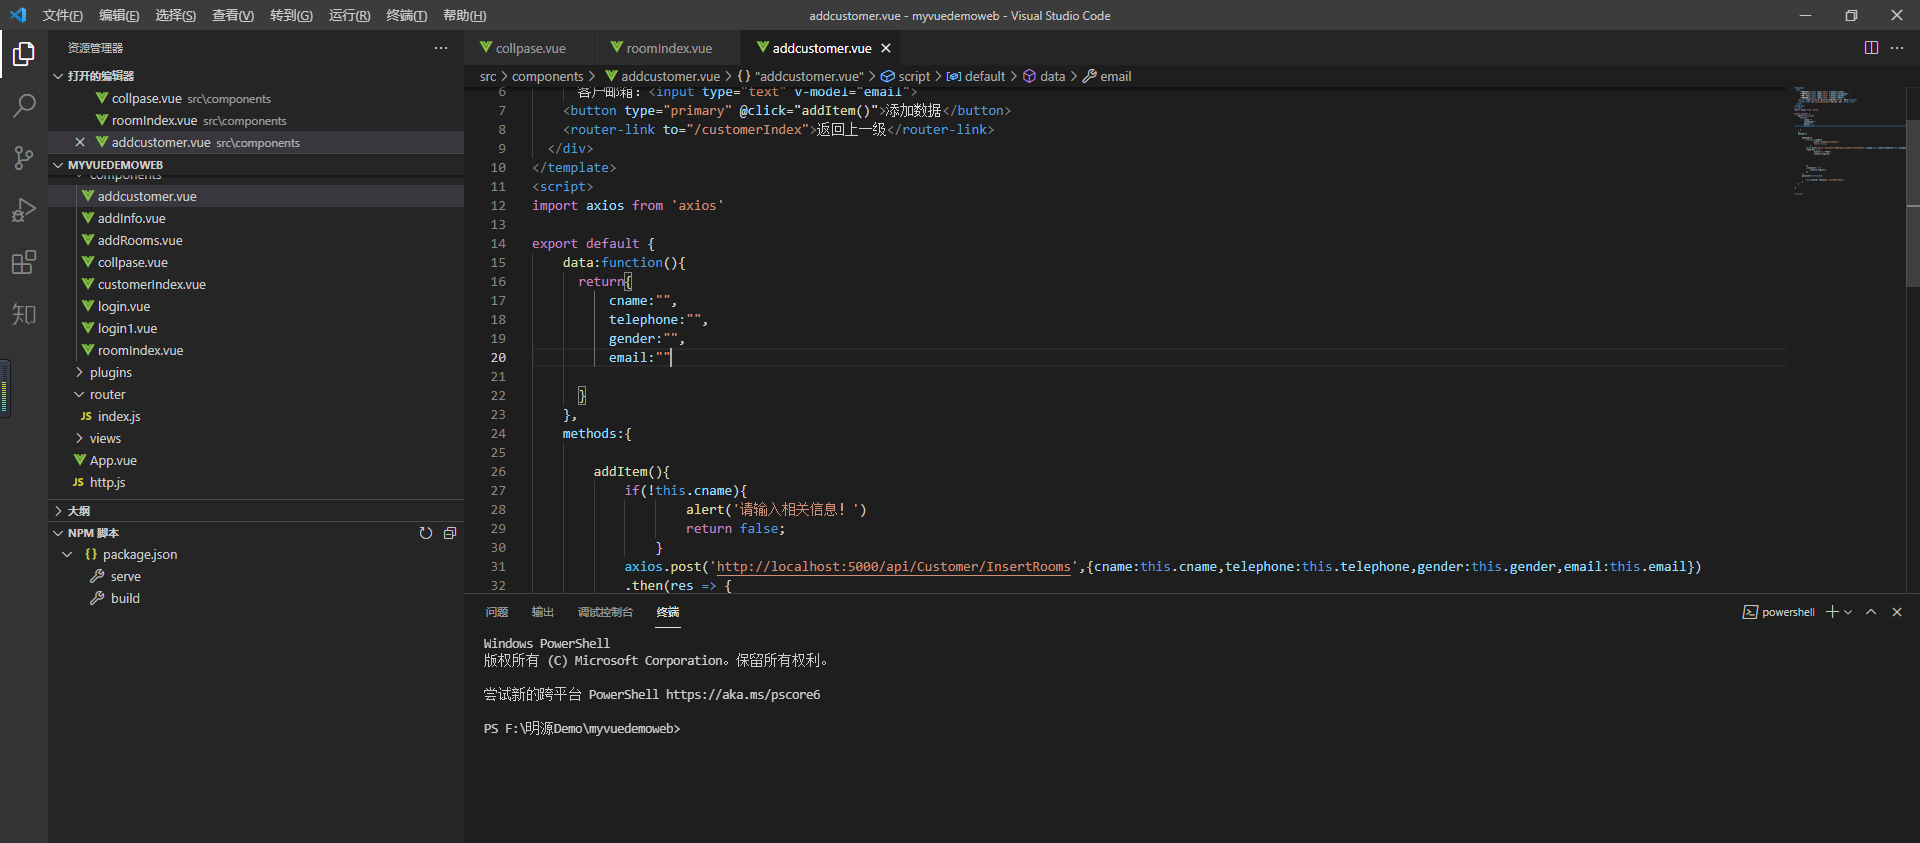Open Explorer panel more actions ellipsis
The width and height of the screenshot is (1920, 843).
coord(441,48)
